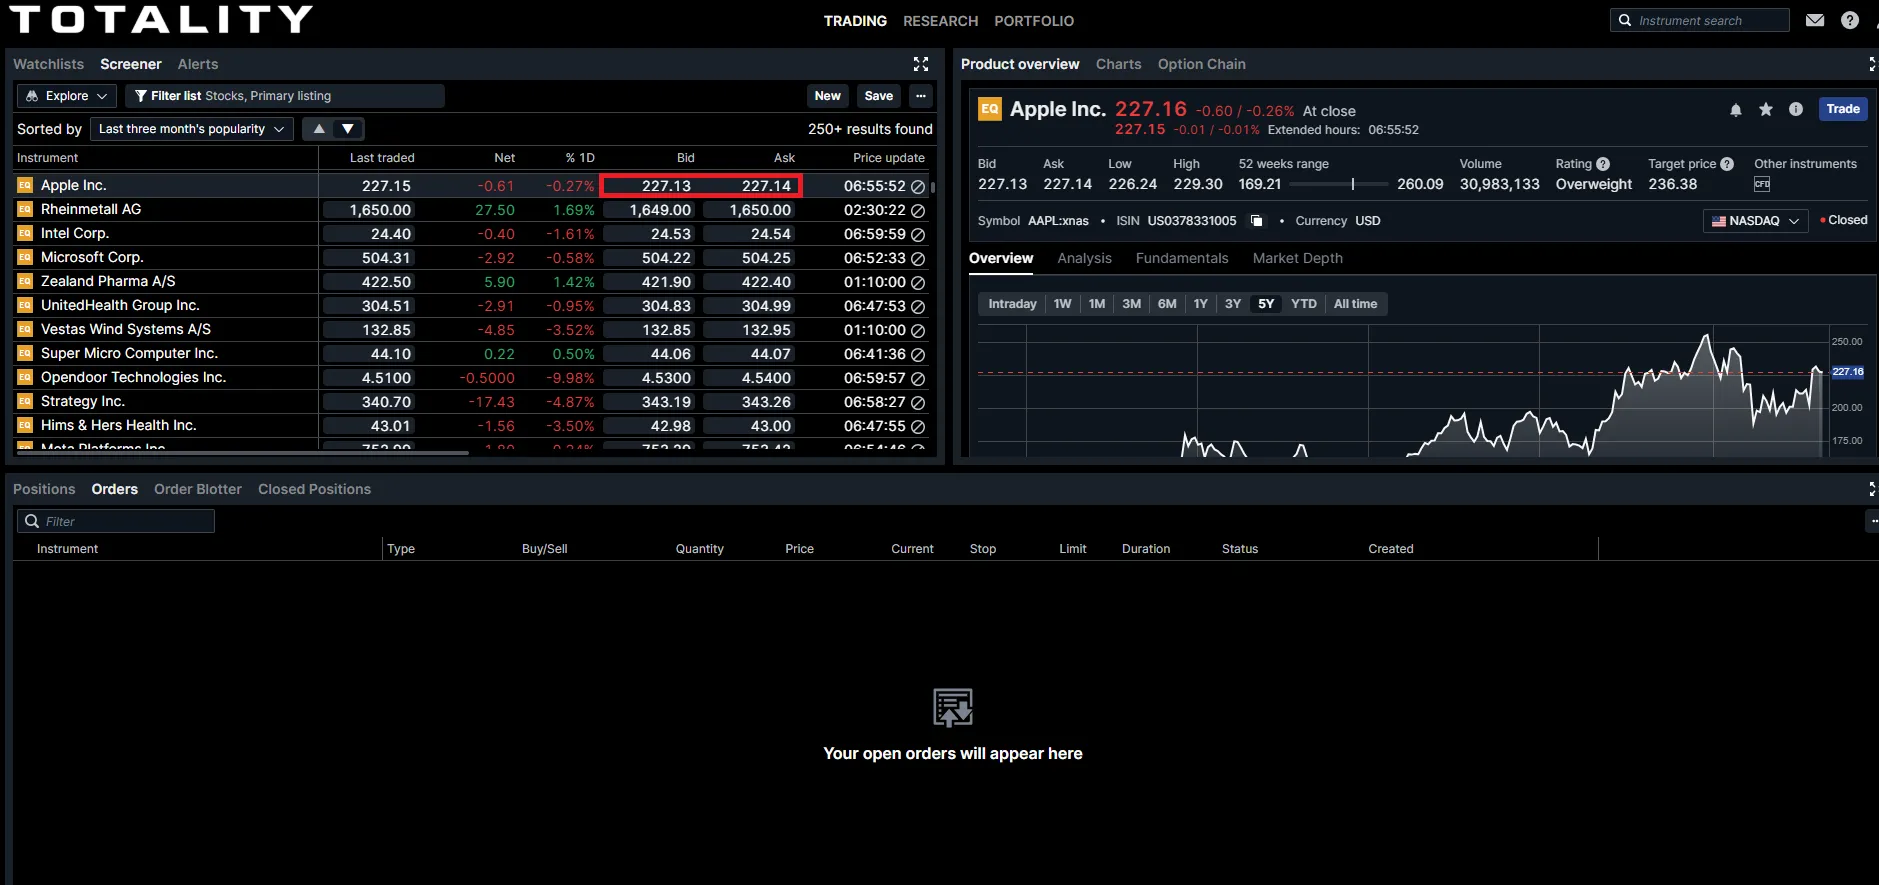This screenshot has width=1879, height=885.
Task: Select All time chart range
Action: tap(1355, 304)
